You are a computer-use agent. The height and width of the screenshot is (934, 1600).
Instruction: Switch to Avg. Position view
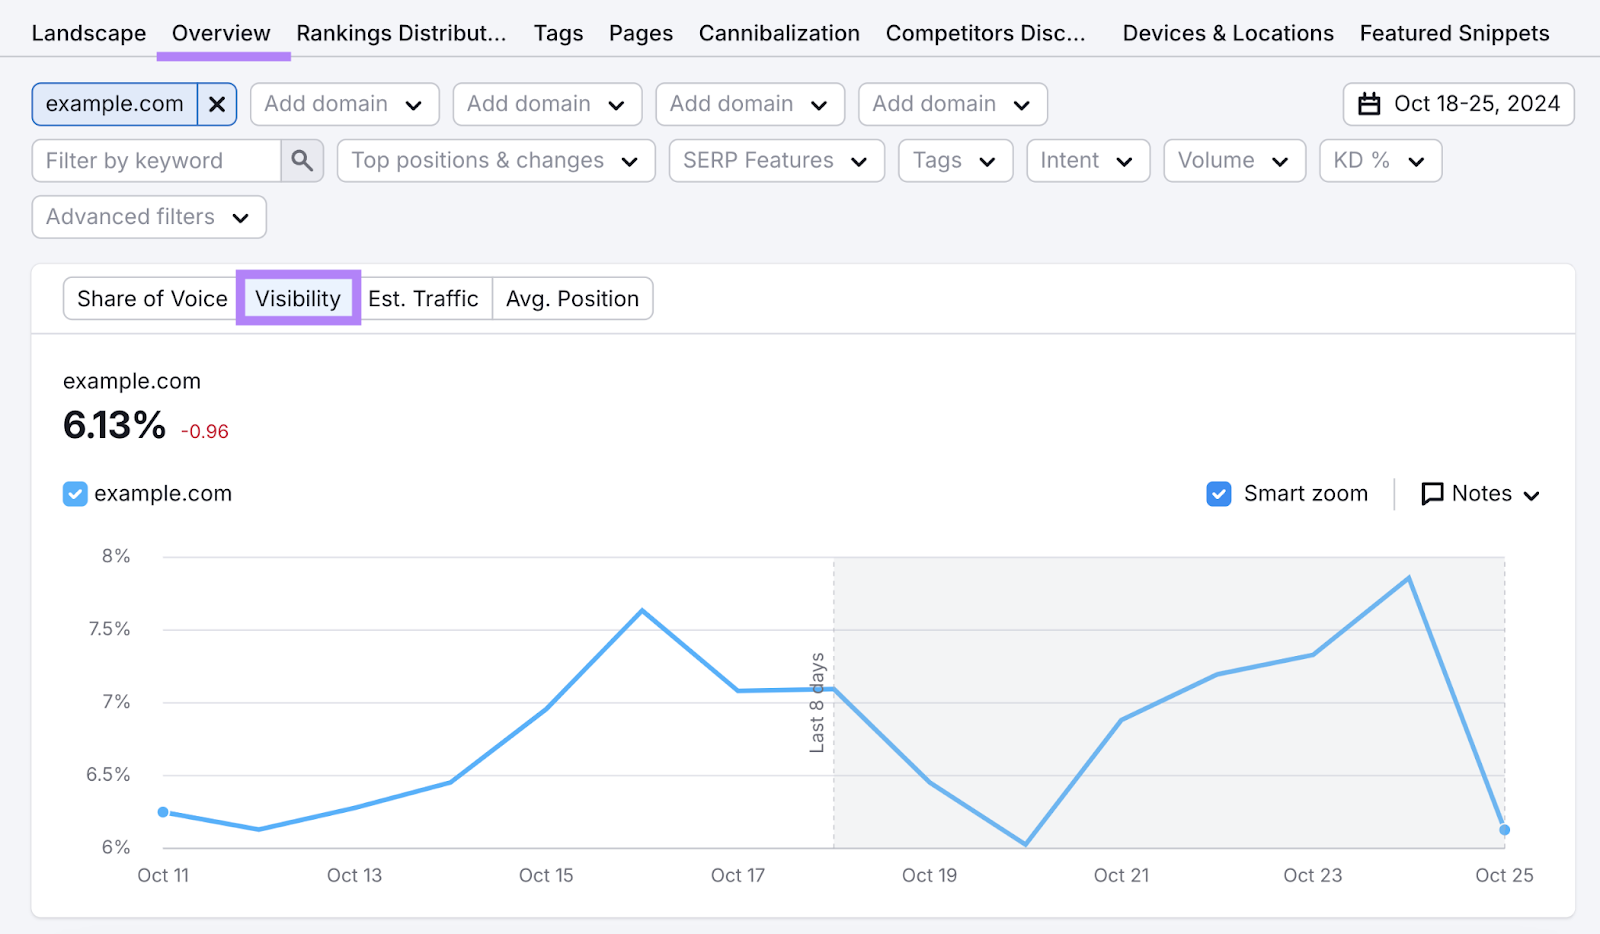click(x=572, y=298)
